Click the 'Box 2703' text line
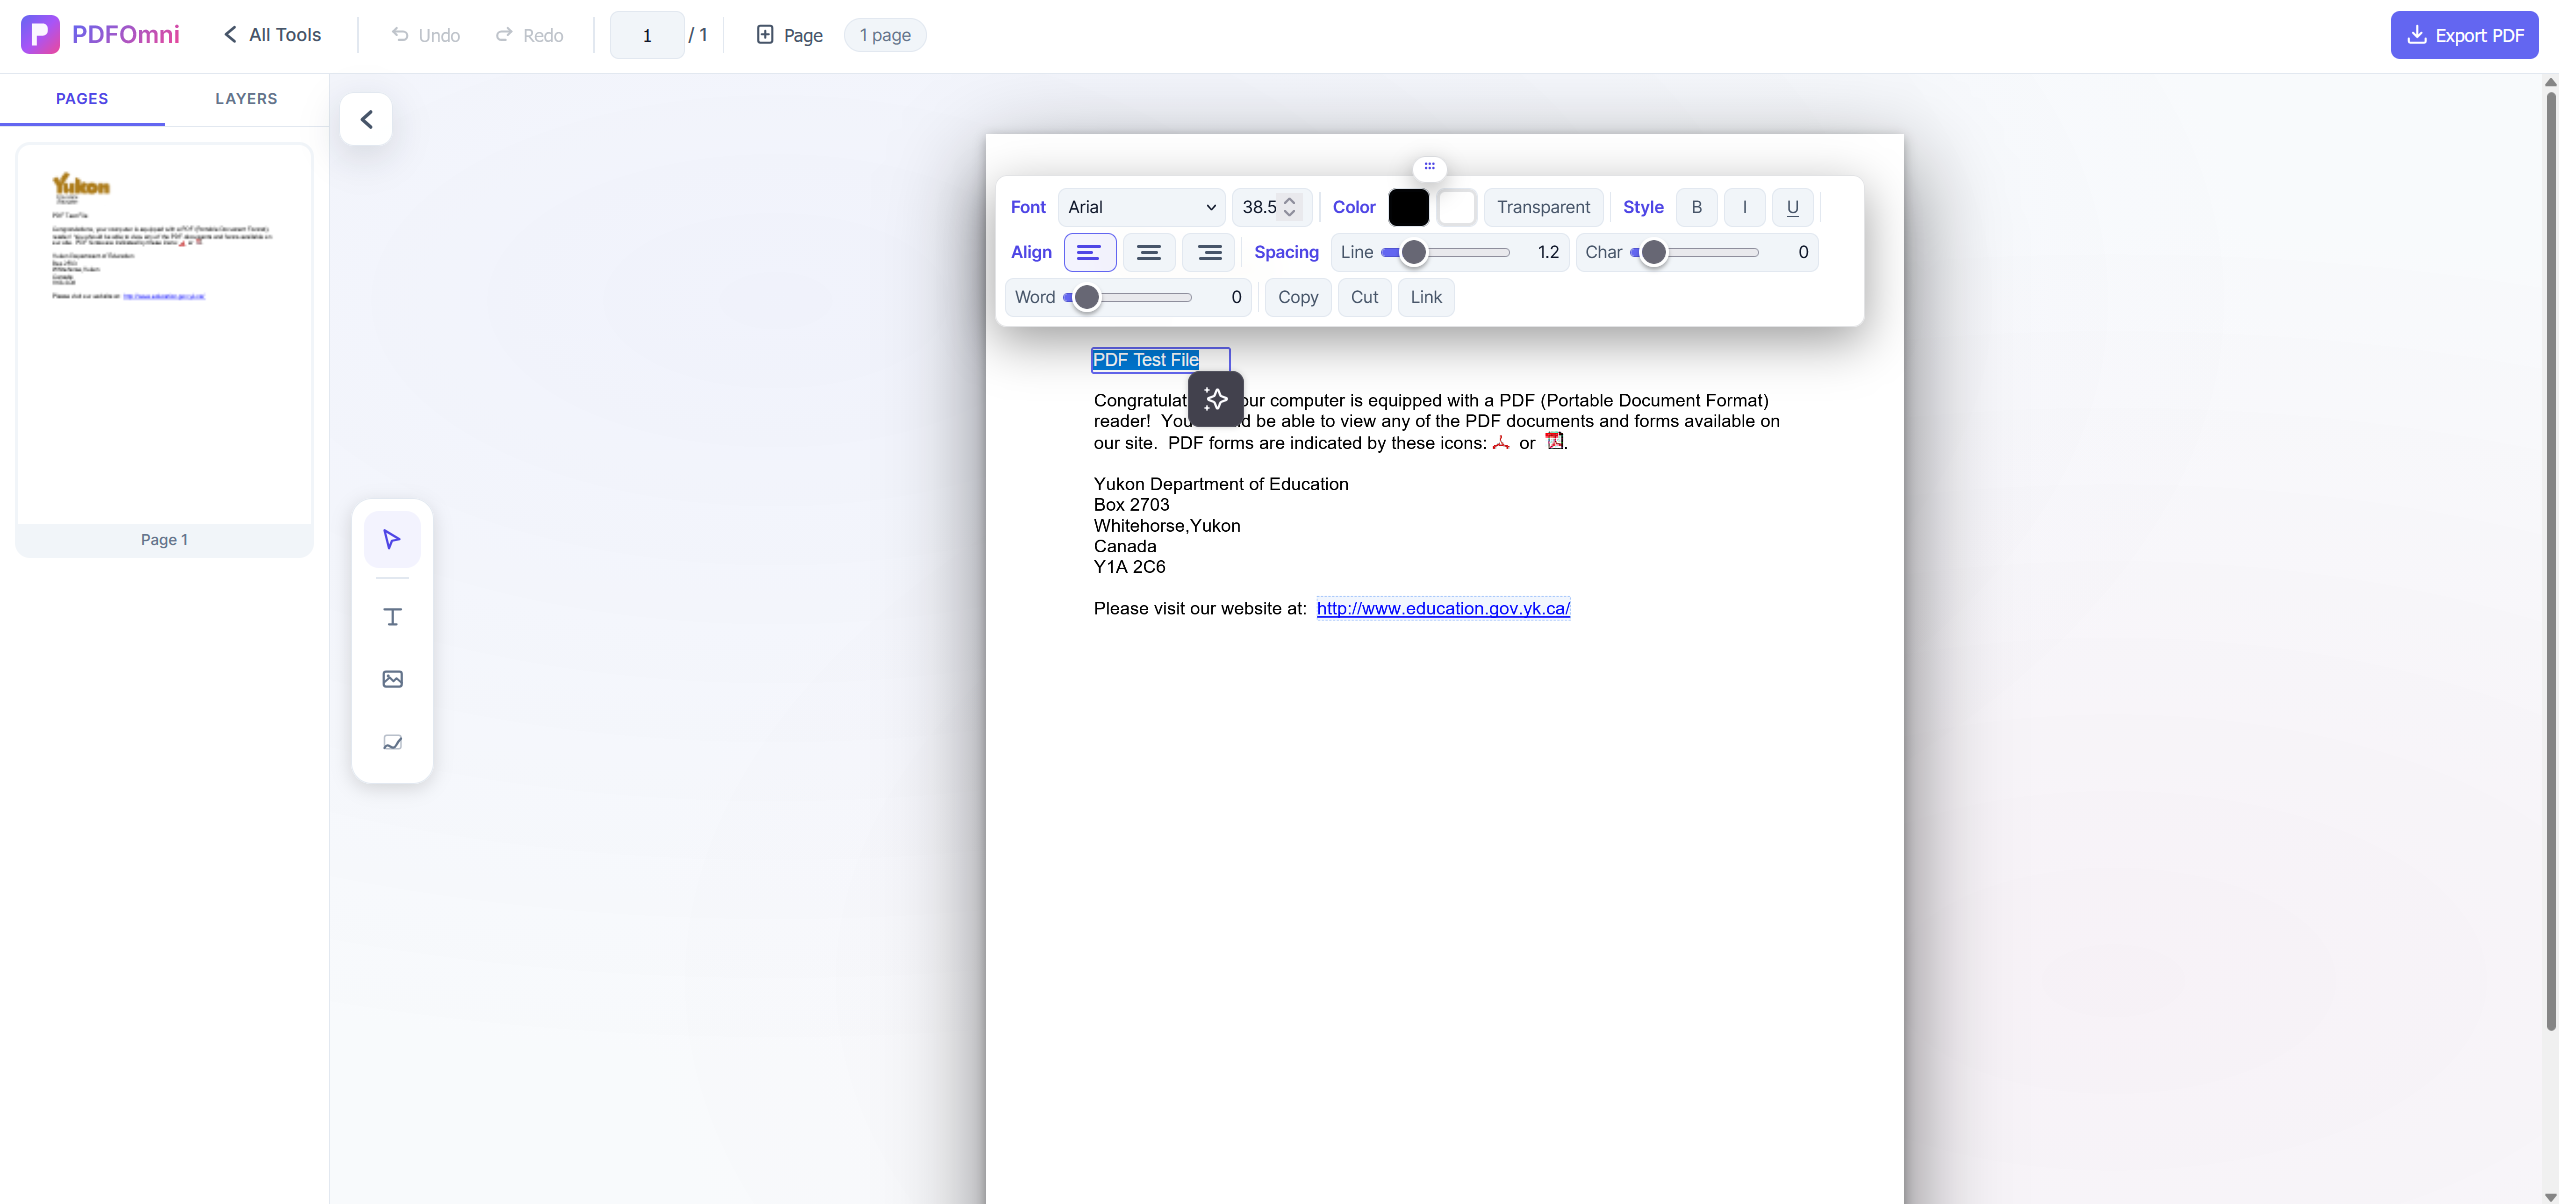 pos(1131,505)
